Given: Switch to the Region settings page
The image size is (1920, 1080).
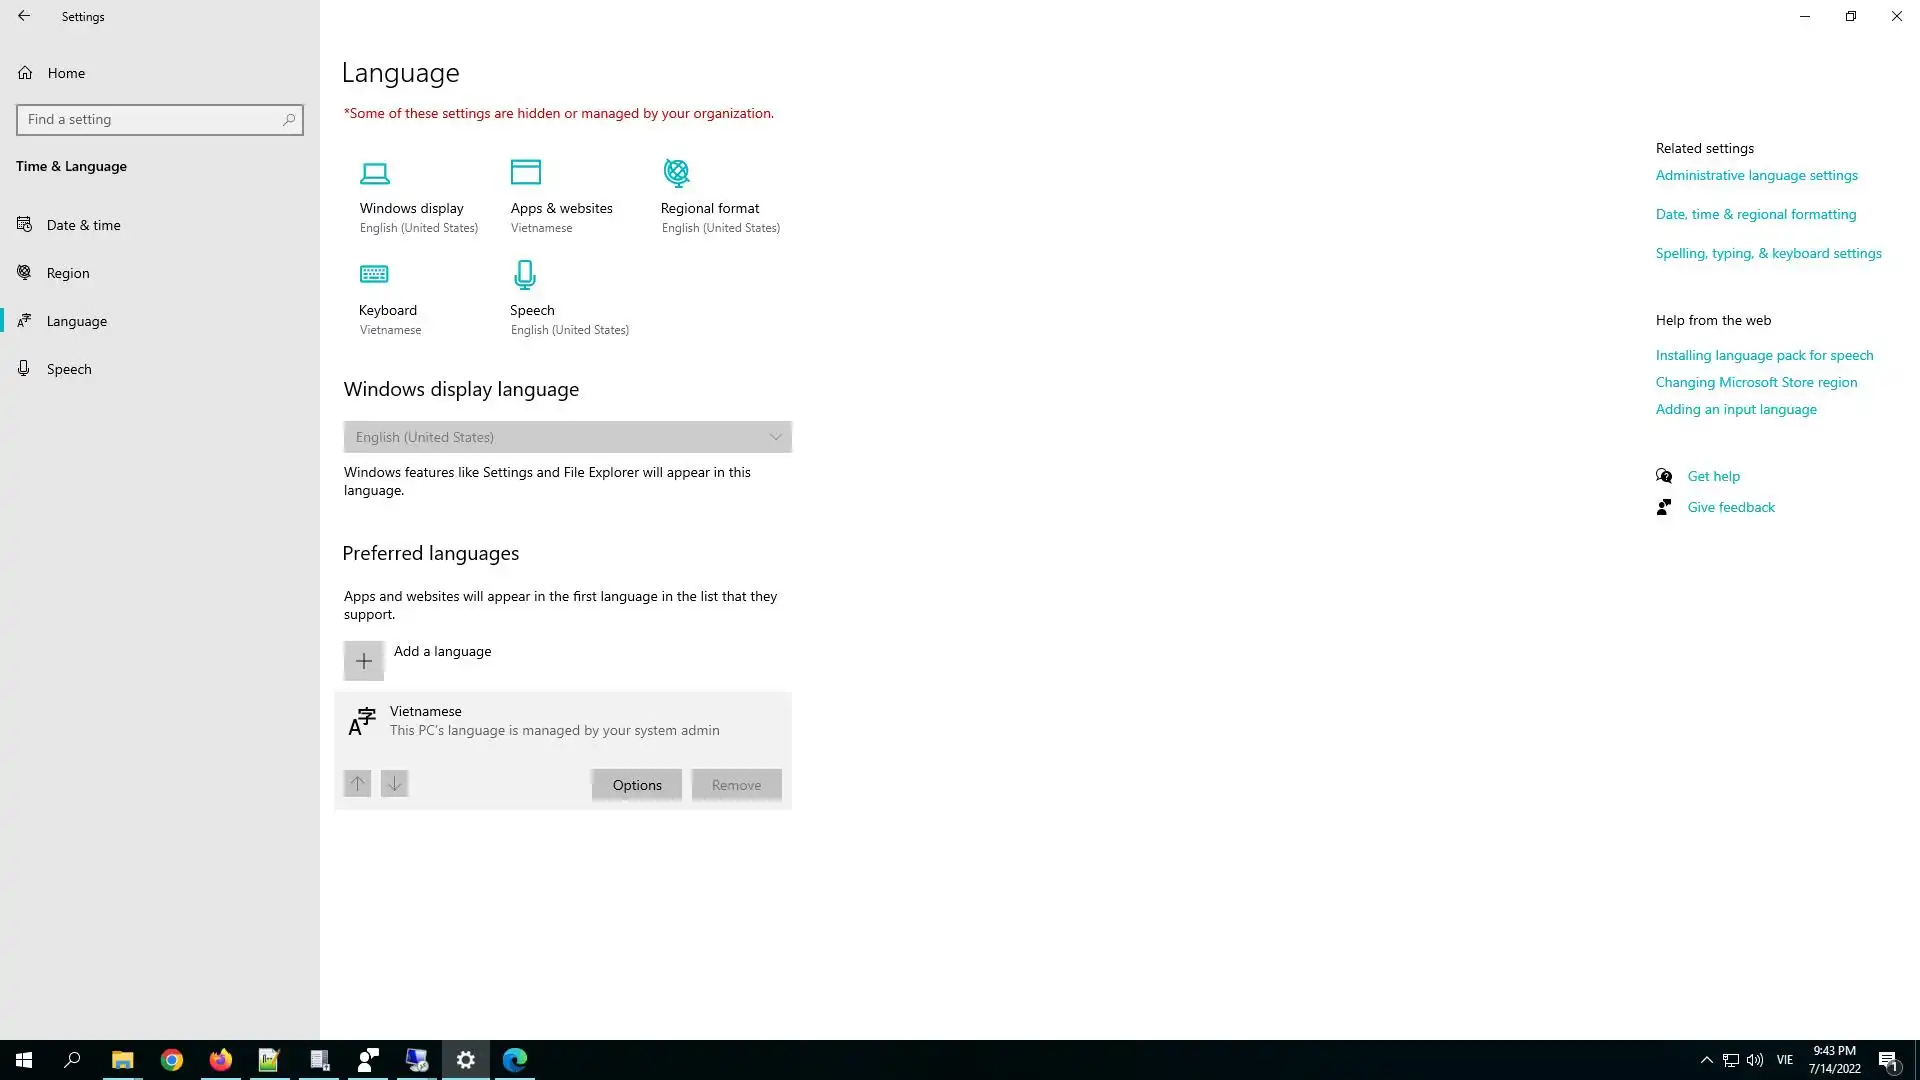Looking at the screenshot, I should (x=68, y=273).
